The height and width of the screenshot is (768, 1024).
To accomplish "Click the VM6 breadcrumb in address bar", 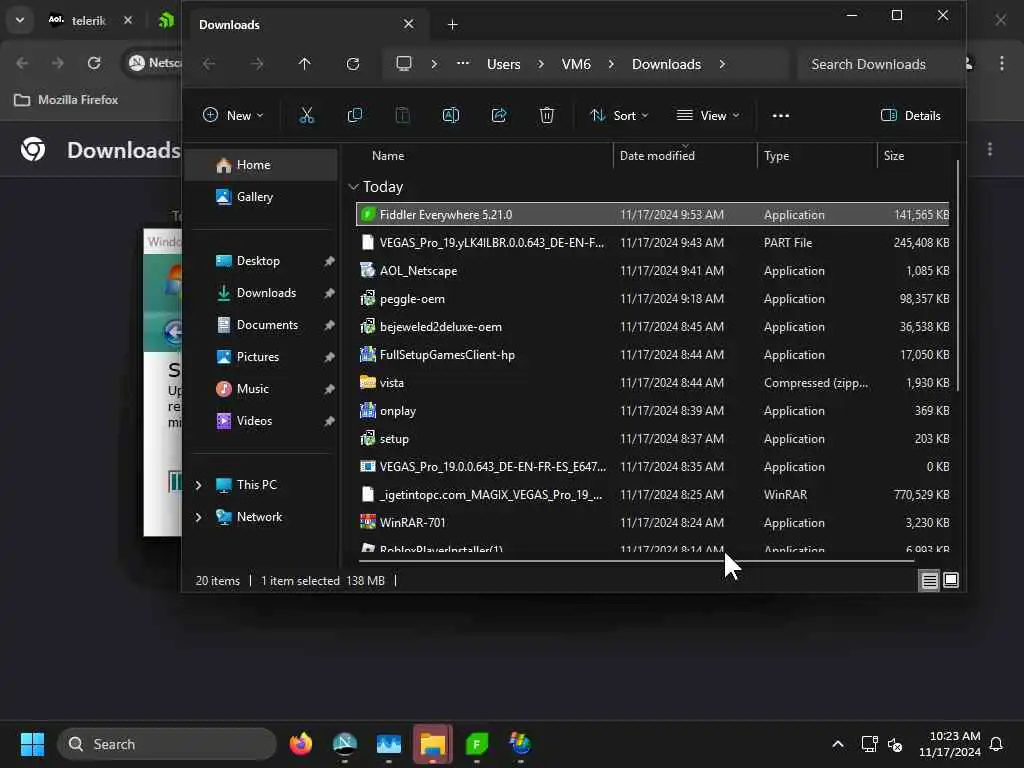I will pos(576,64).
